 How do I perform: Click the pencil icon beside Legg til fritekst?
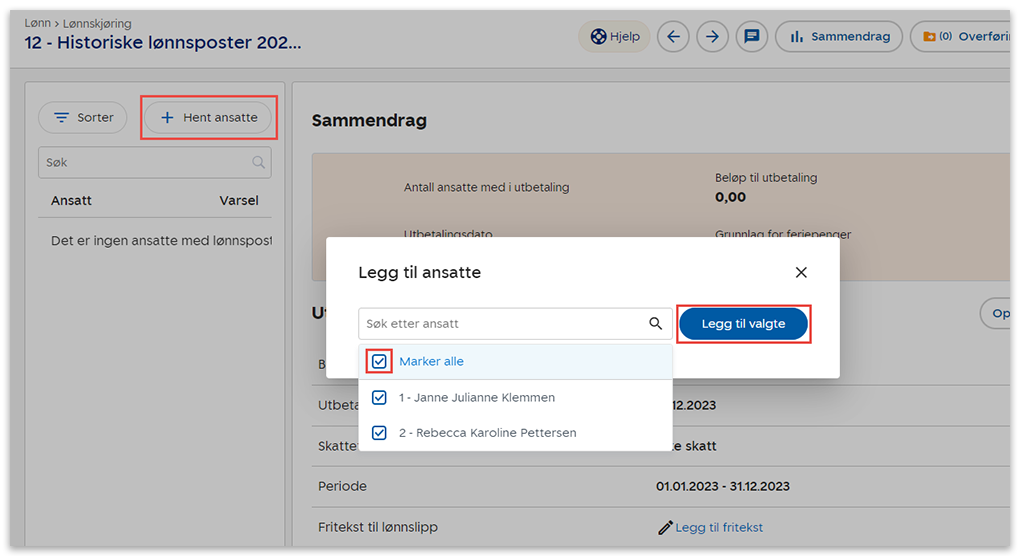(665, 528)
